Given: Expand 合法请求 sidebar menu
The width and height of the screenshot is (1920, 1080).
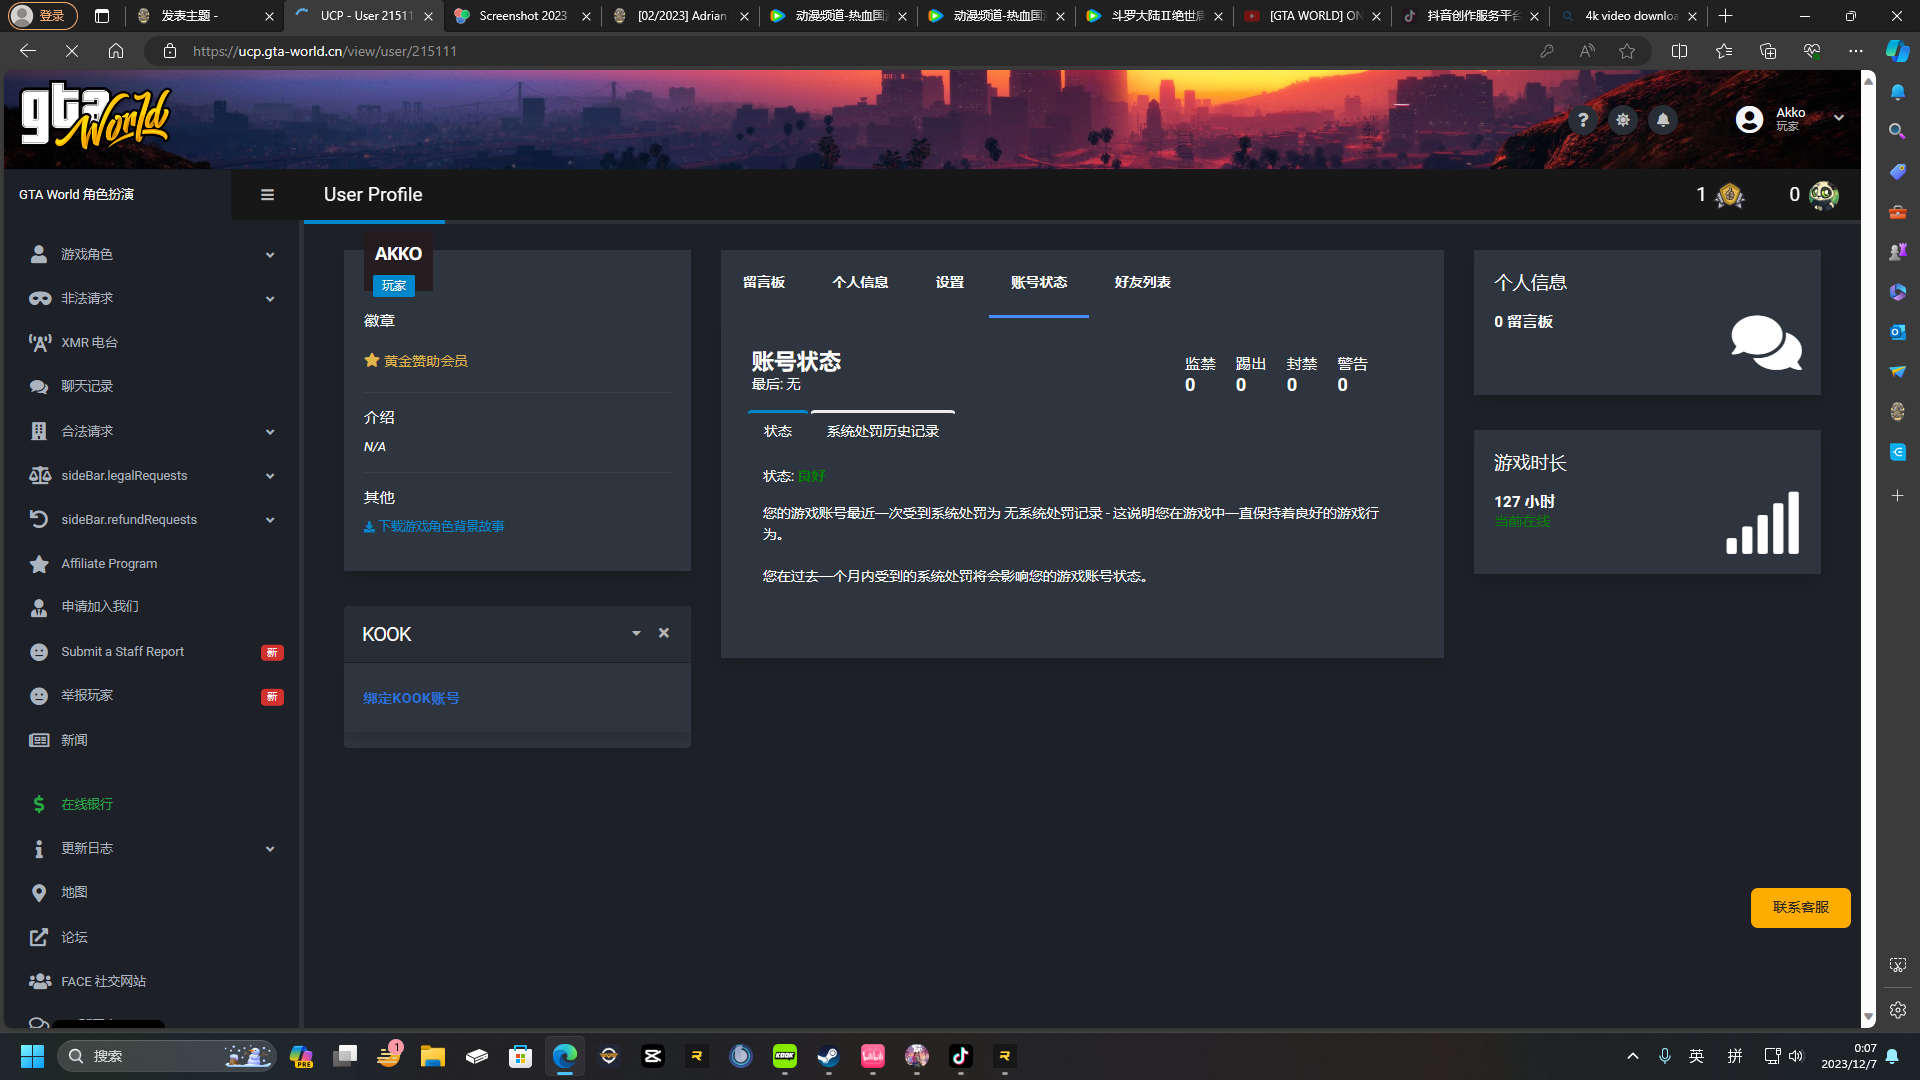Looking at the screenshot, I should [x=150, y=431].
